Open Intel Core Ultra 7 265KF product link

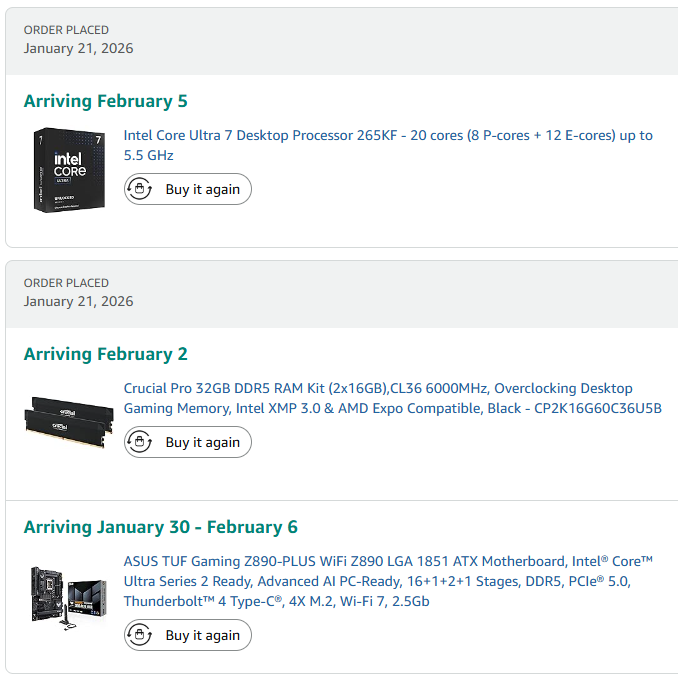click(388, 135)
